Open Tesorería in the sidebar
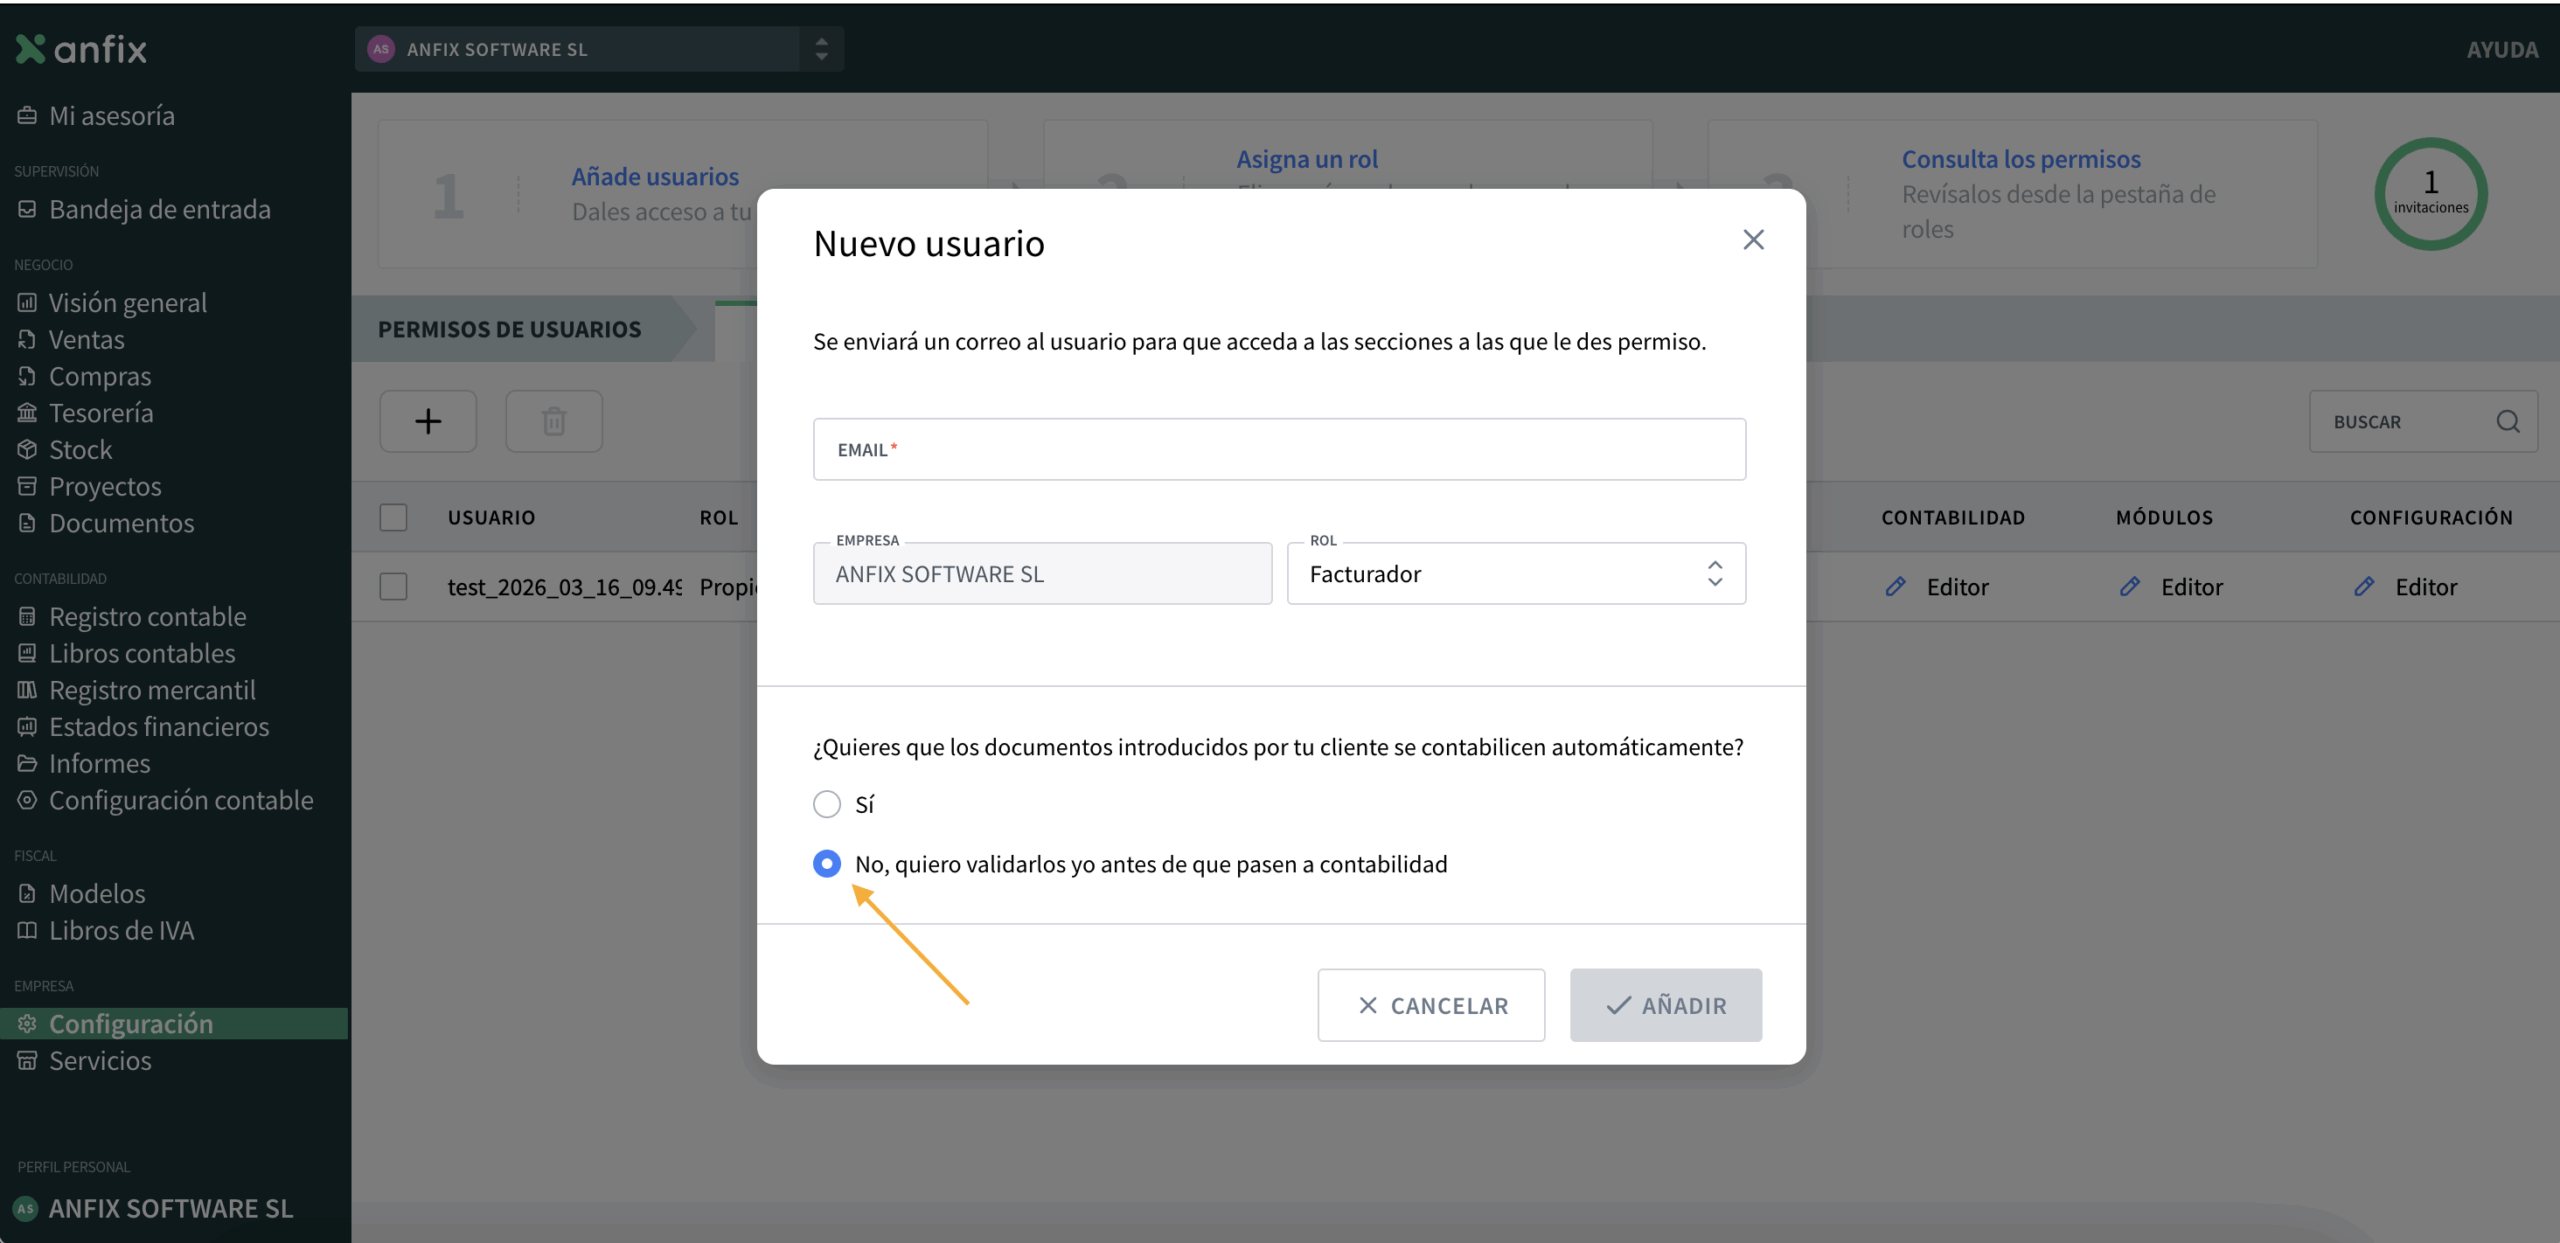Image resolution: width=2560 pixels, height=1243 pixels. (101, 413)
